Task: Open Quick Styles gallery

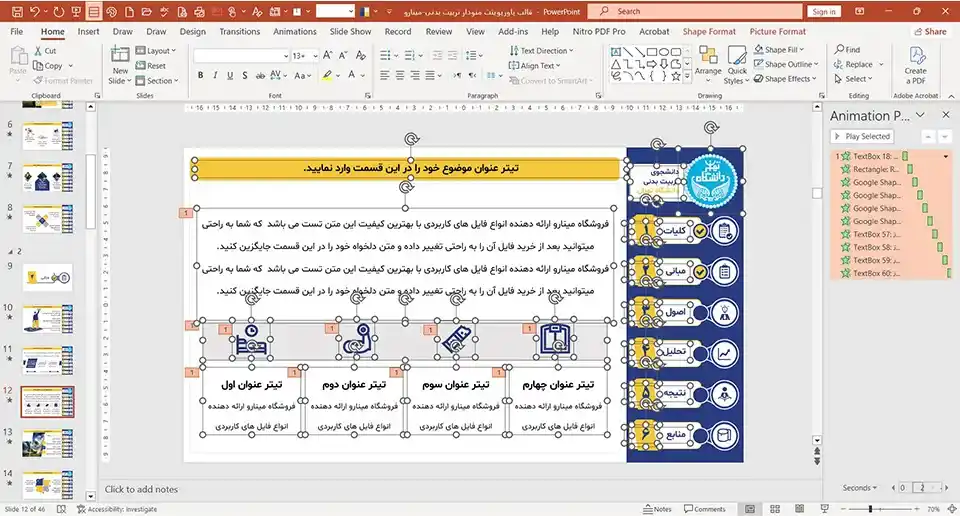Action: pyautogui.click(x=737, y=65)
